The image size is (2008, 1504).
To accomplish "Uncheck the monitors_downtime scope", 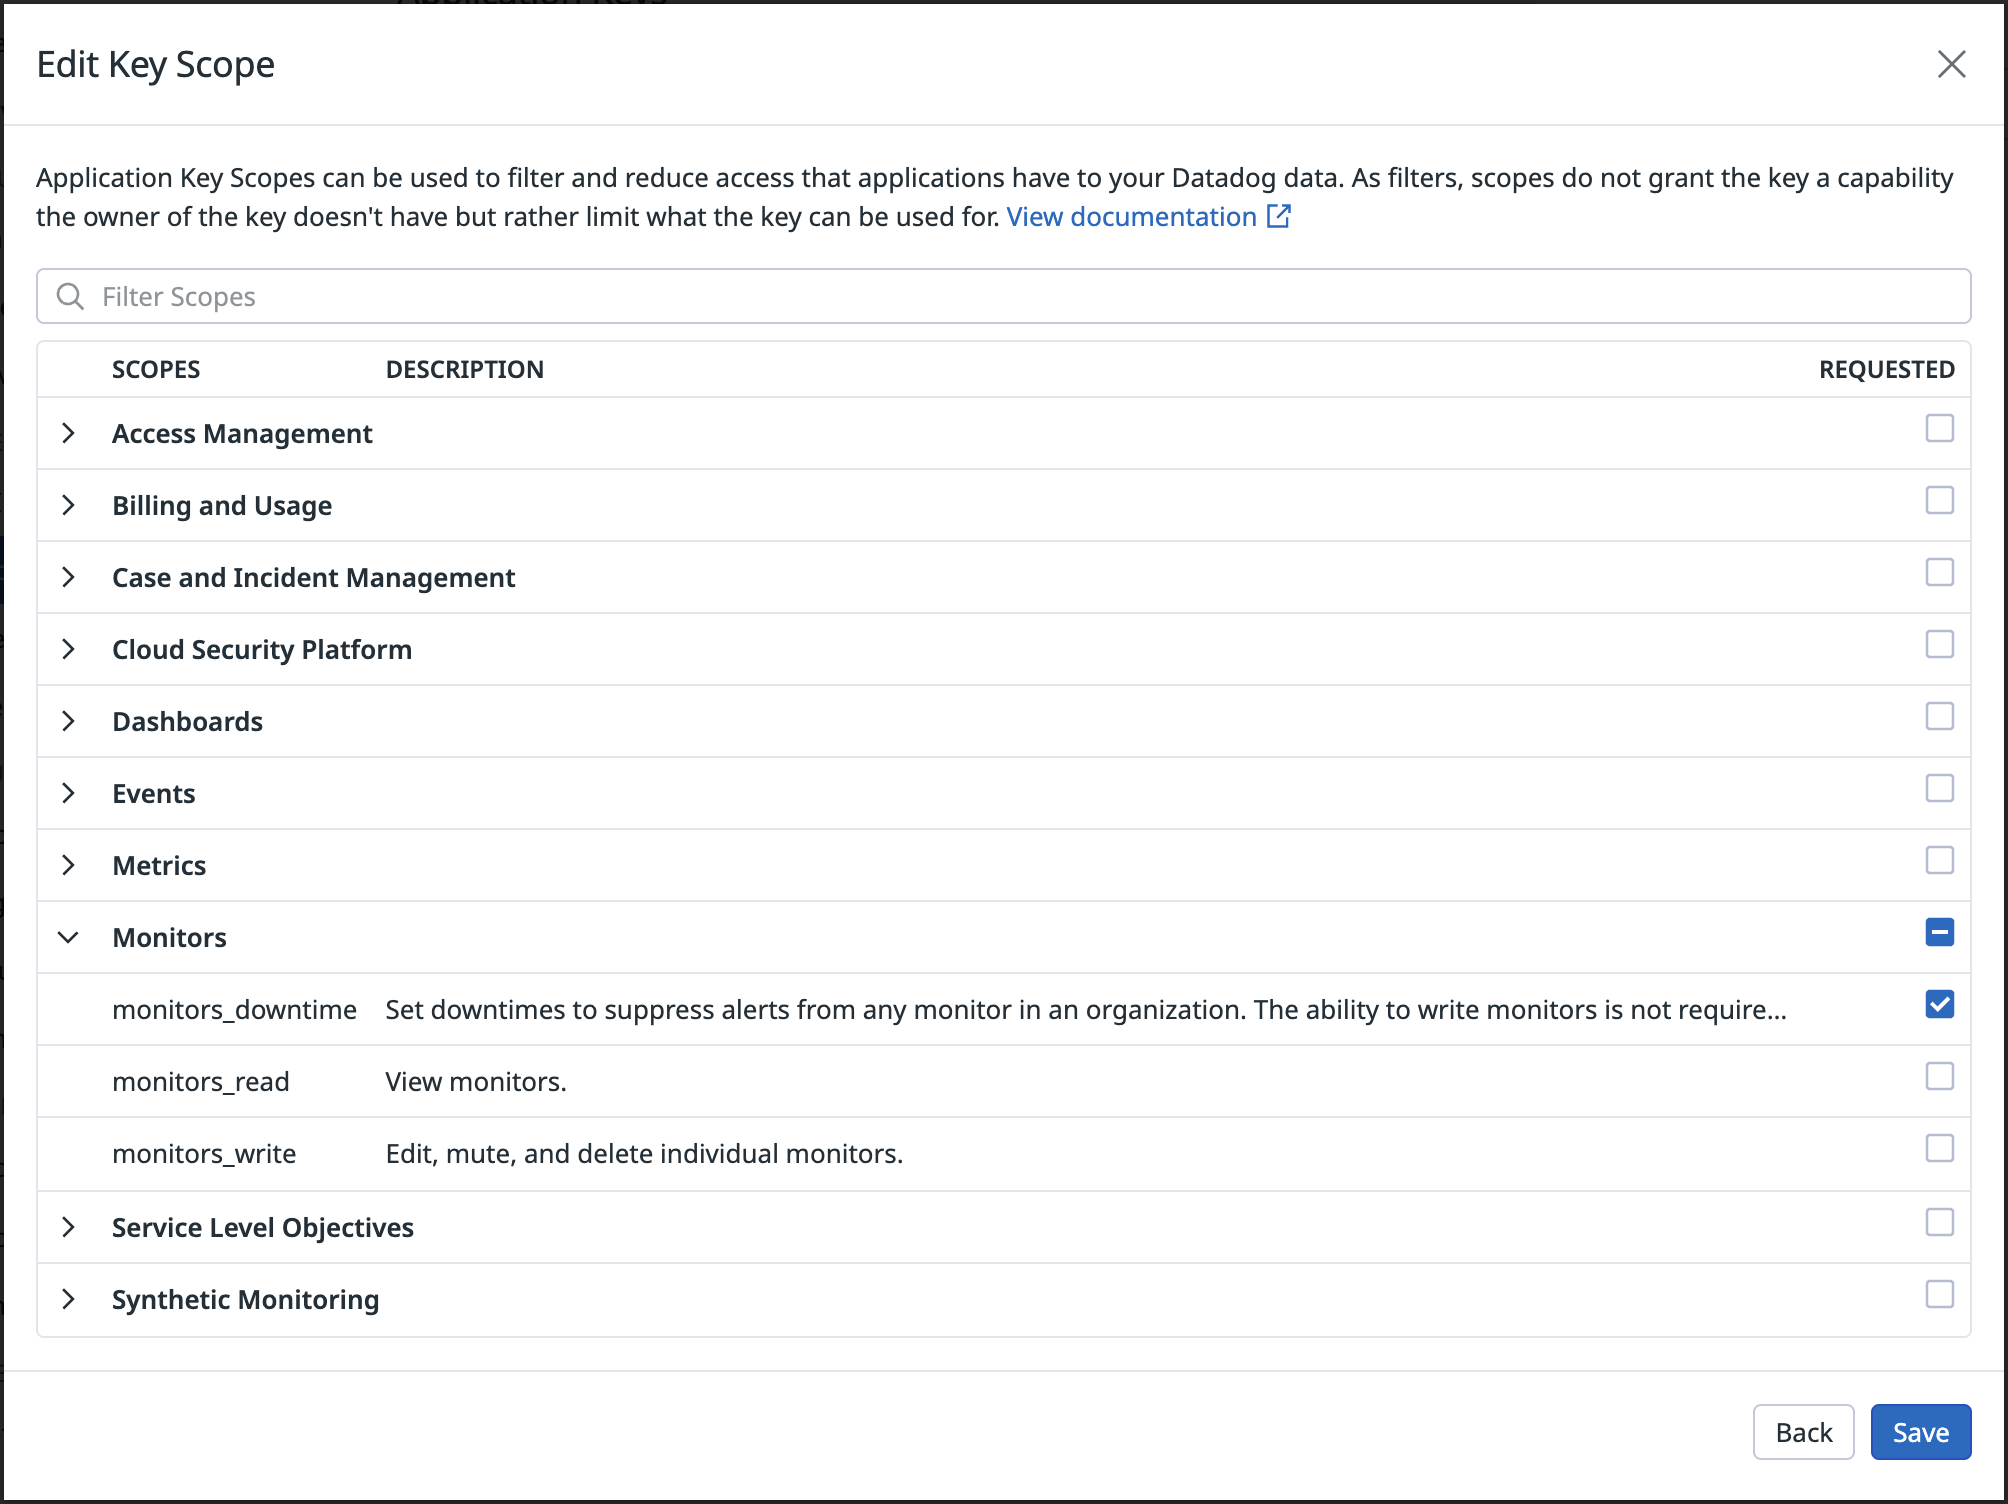I will tap(1939, 1004).
